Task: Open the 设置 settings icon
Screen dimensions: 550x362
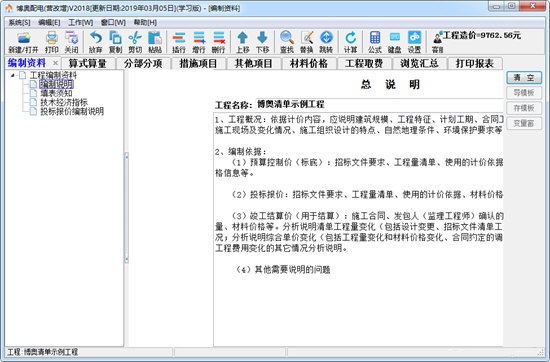Action: 414,38
